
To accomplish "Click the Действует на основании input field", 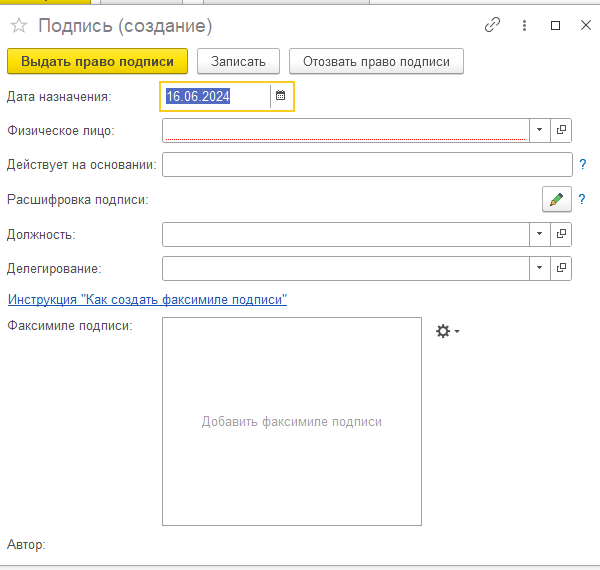I will [x=367, y=164].
